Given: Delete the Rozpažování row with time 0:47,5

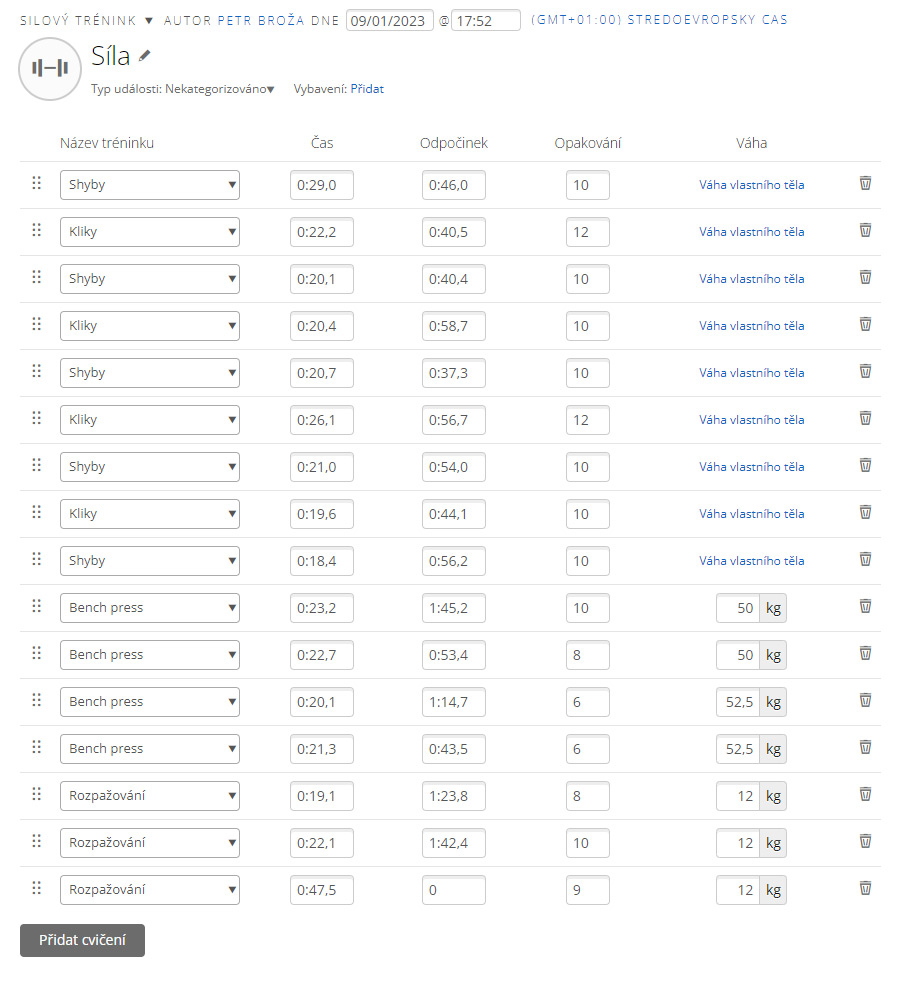Looking at the screenshot, I should coord(865,888).
